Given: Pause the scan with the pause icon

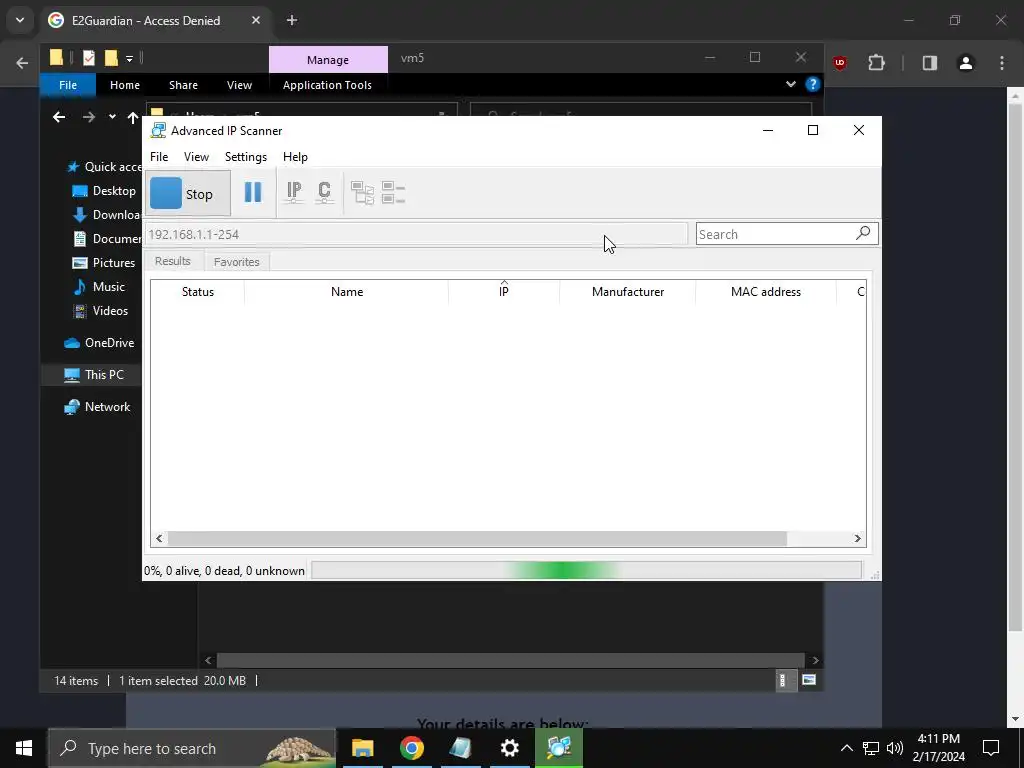Looking at the screenshot, I should (x=253, y=193).
